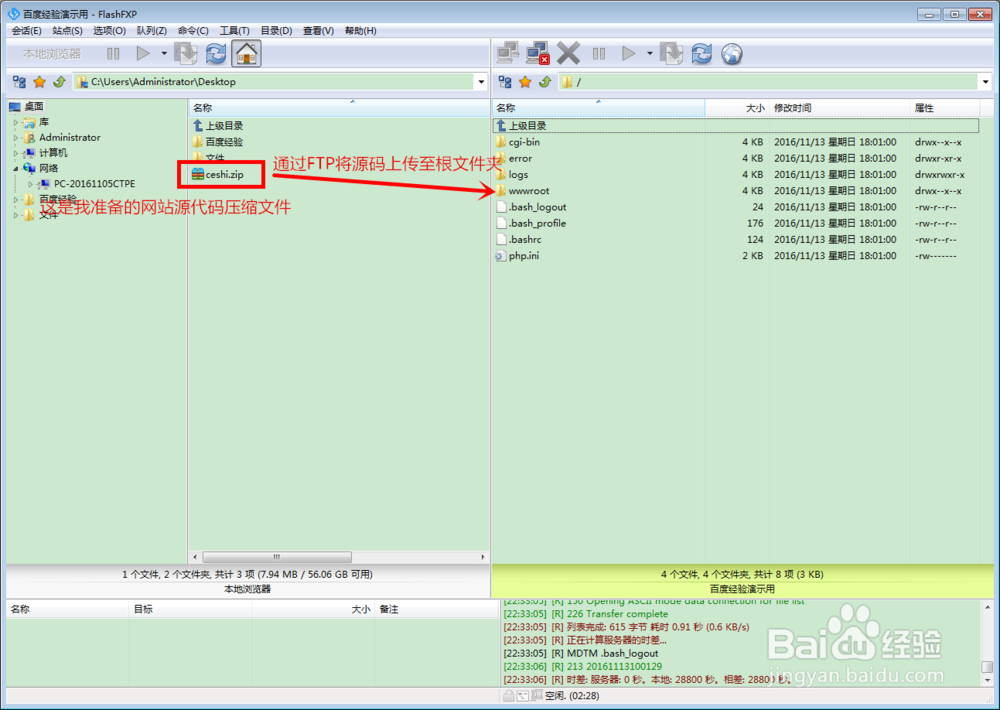Screen dimensions: 1000x710
Task: Click the local pane pause button
Action: coord(113,54)
